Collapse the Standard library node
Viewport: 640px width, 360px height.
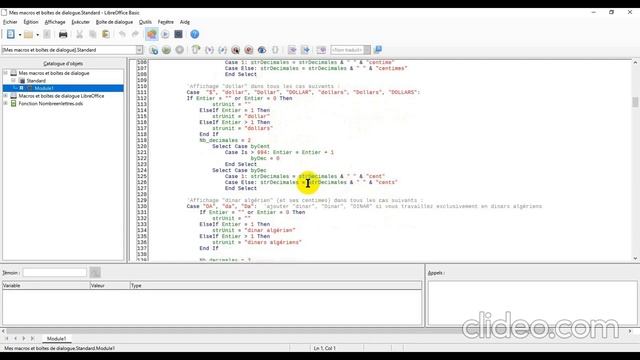[x=13, y=81]
